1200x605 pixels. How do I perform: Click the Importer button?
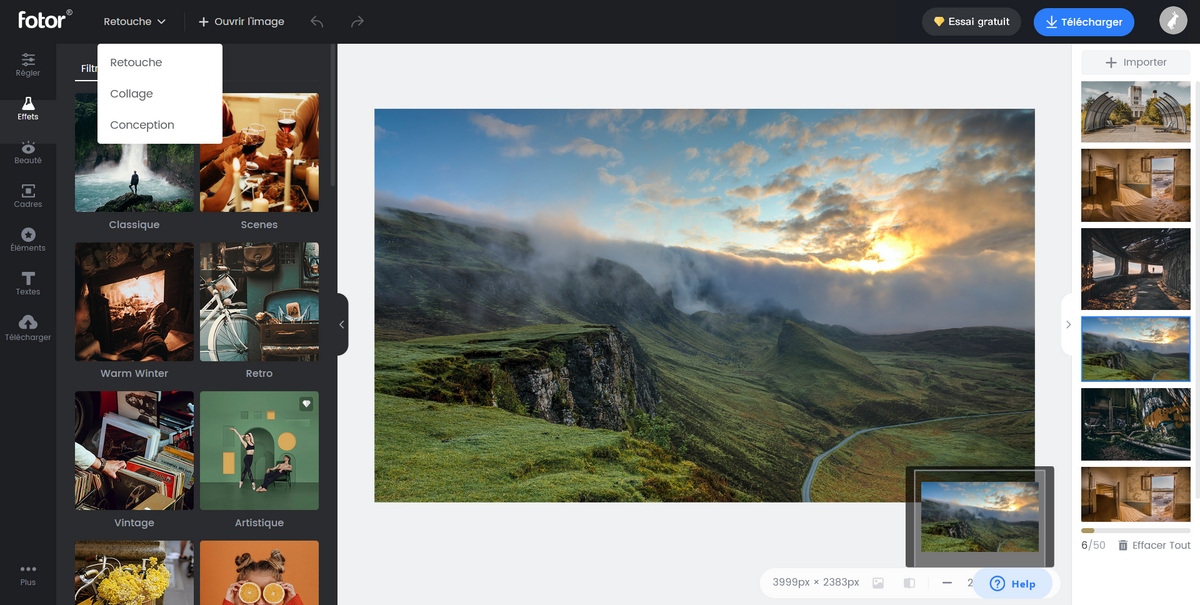[1136, 62]
